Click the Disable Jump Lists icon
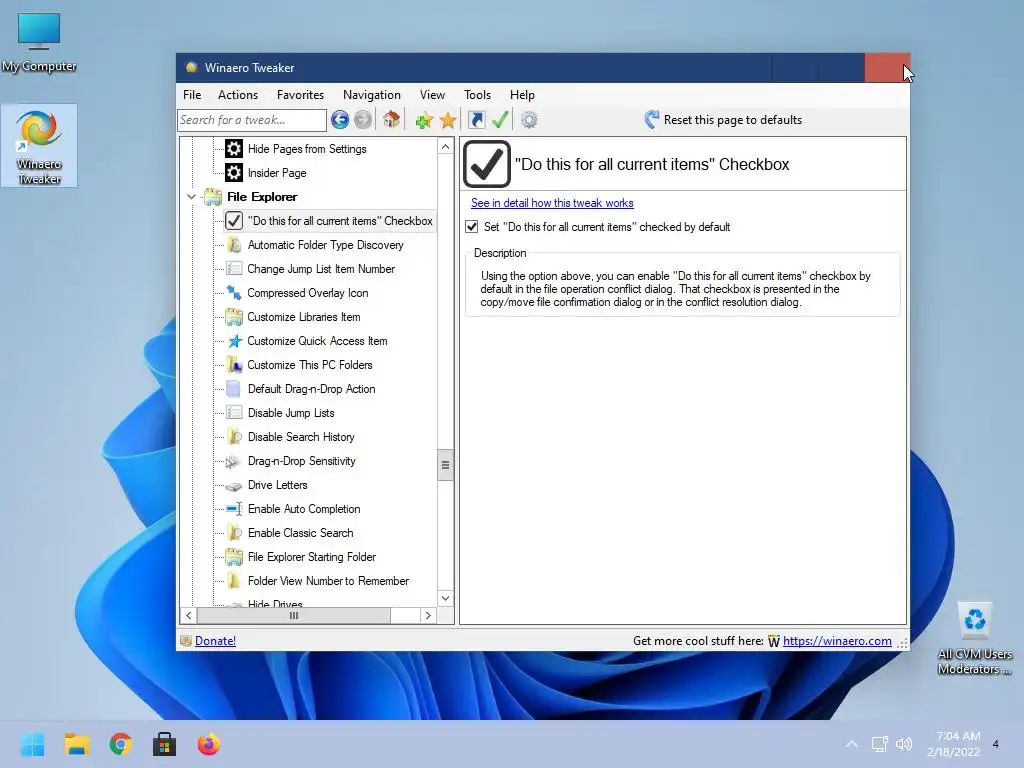This screenshot has height=768, width=1024. (x=234, y=413)
